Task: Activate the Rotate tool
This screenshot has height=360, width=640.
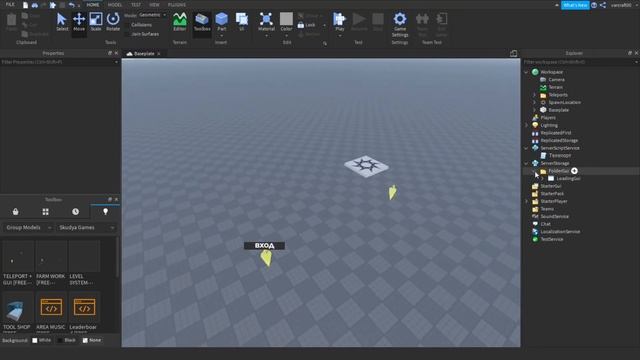Action: [113, 22]
